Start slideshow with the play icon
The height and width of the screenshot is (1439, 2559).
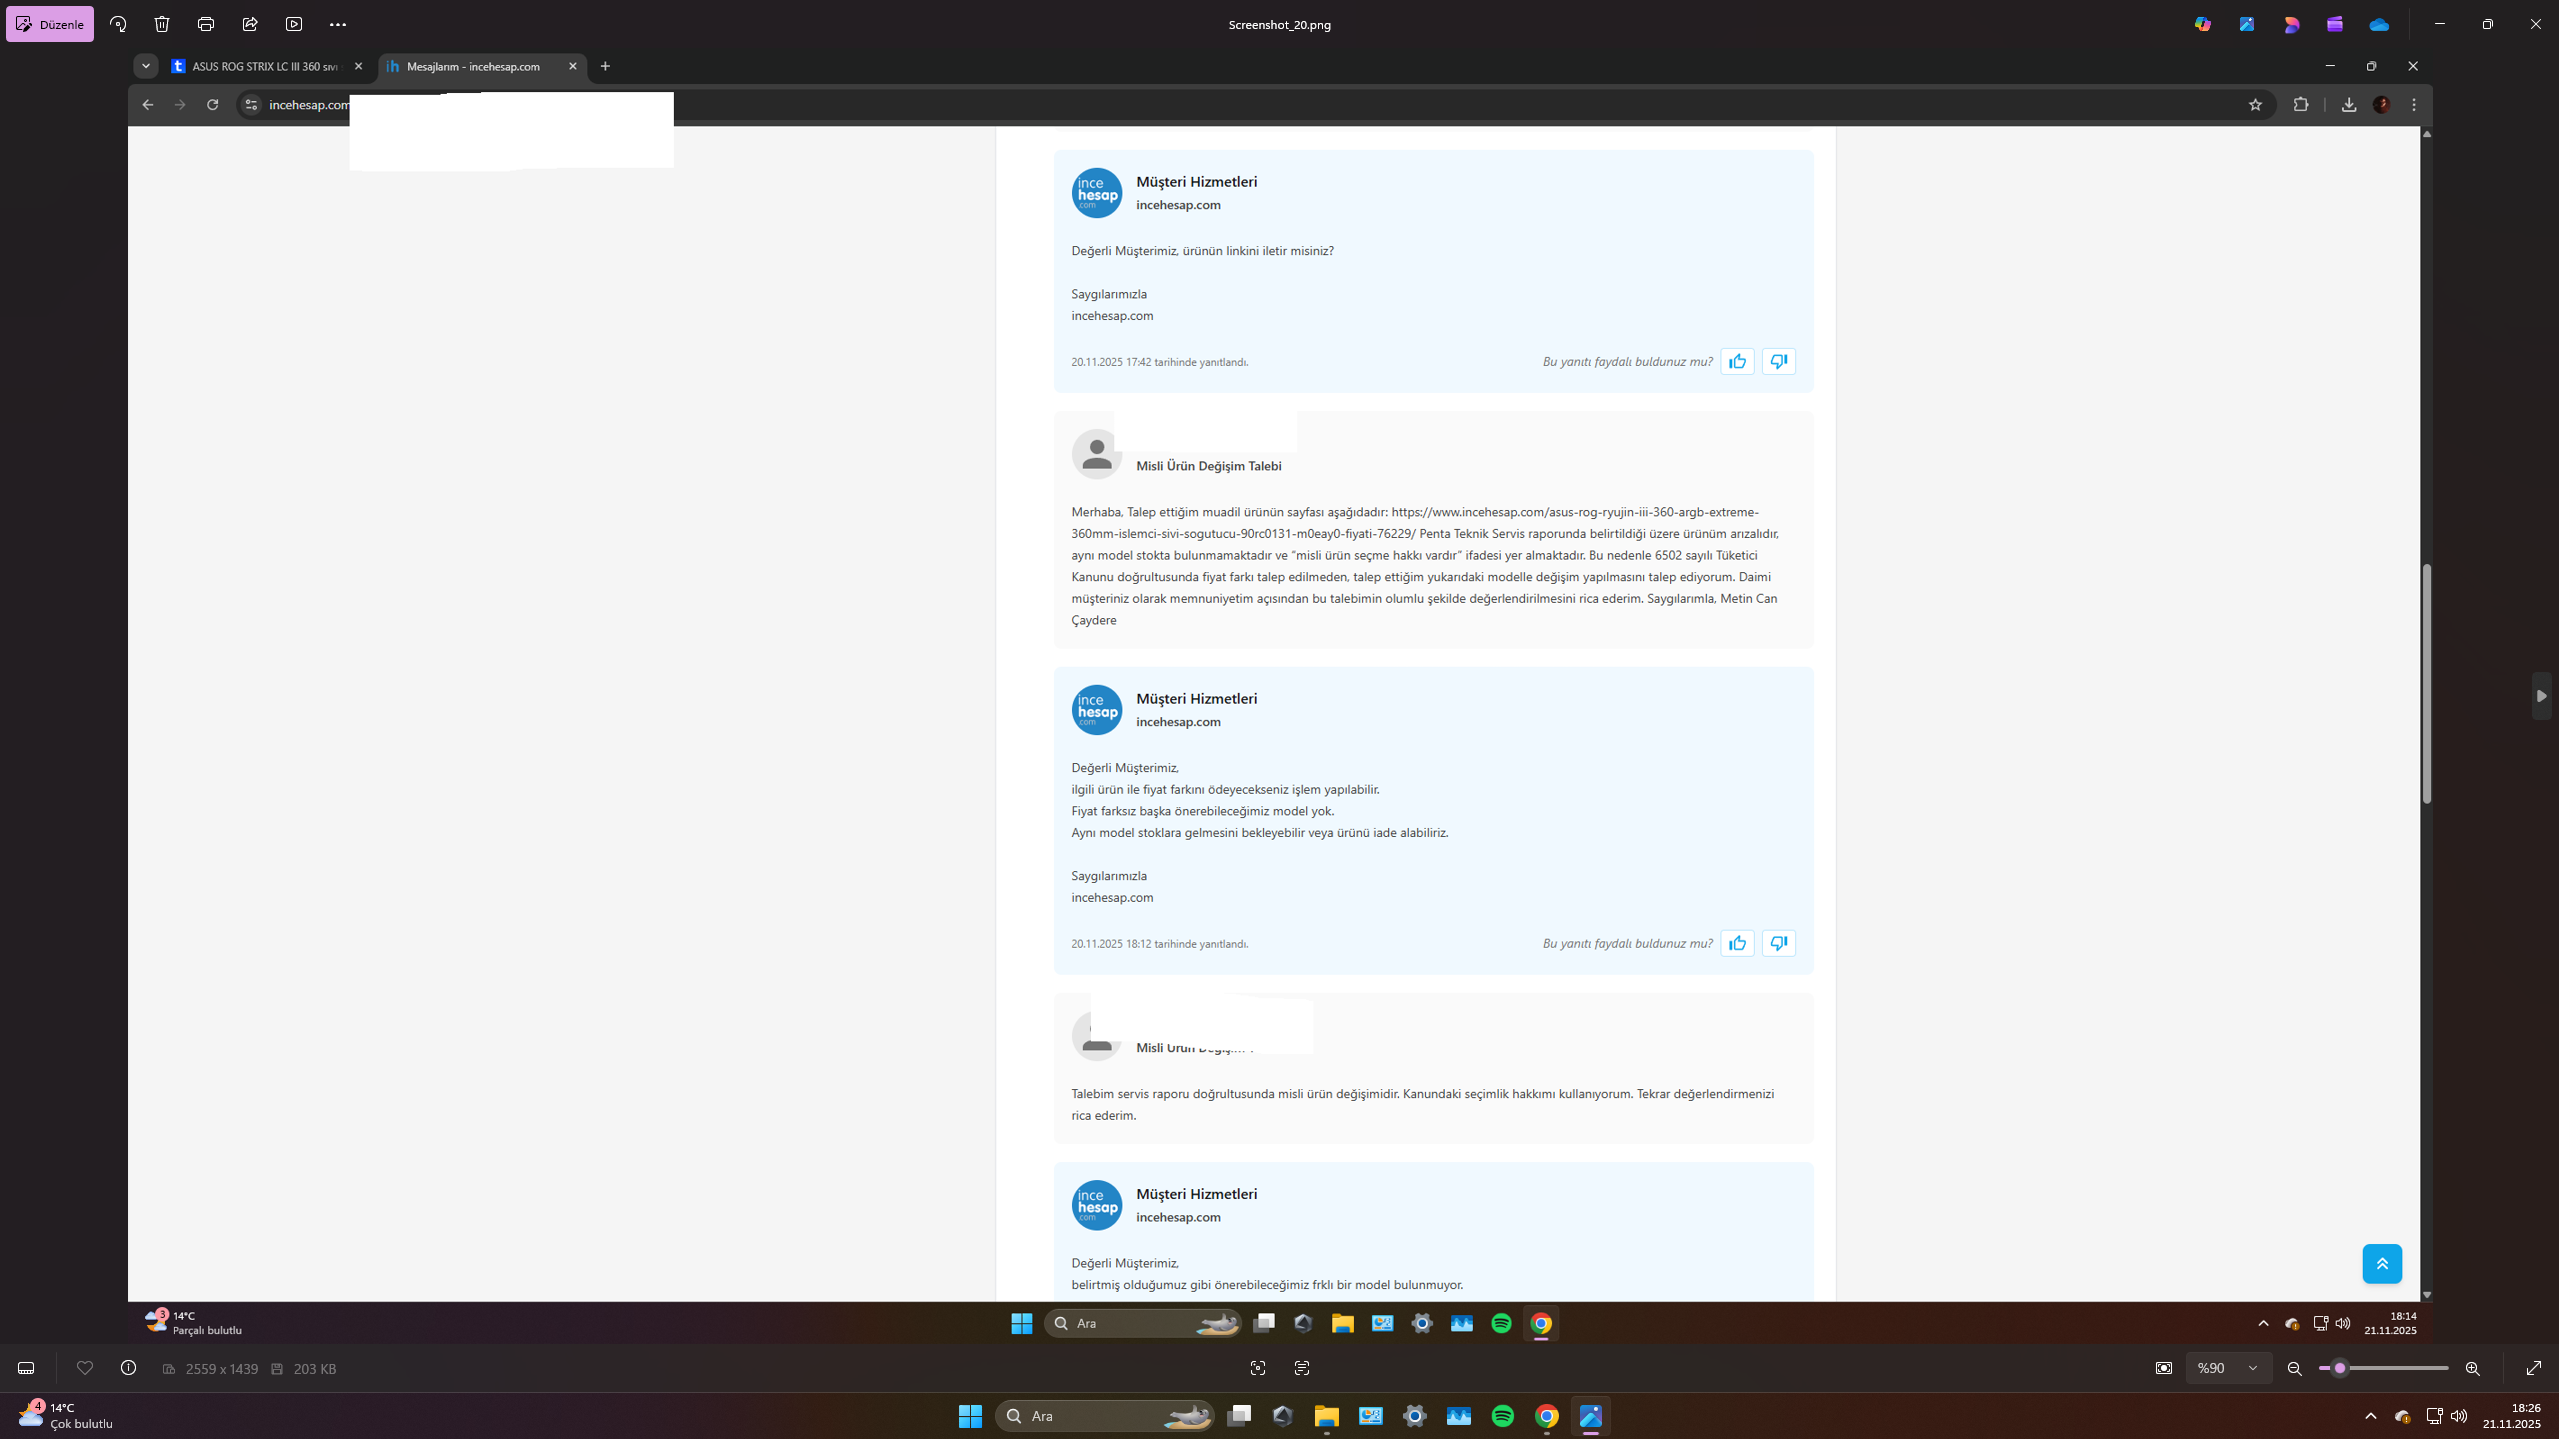point(294,24)
